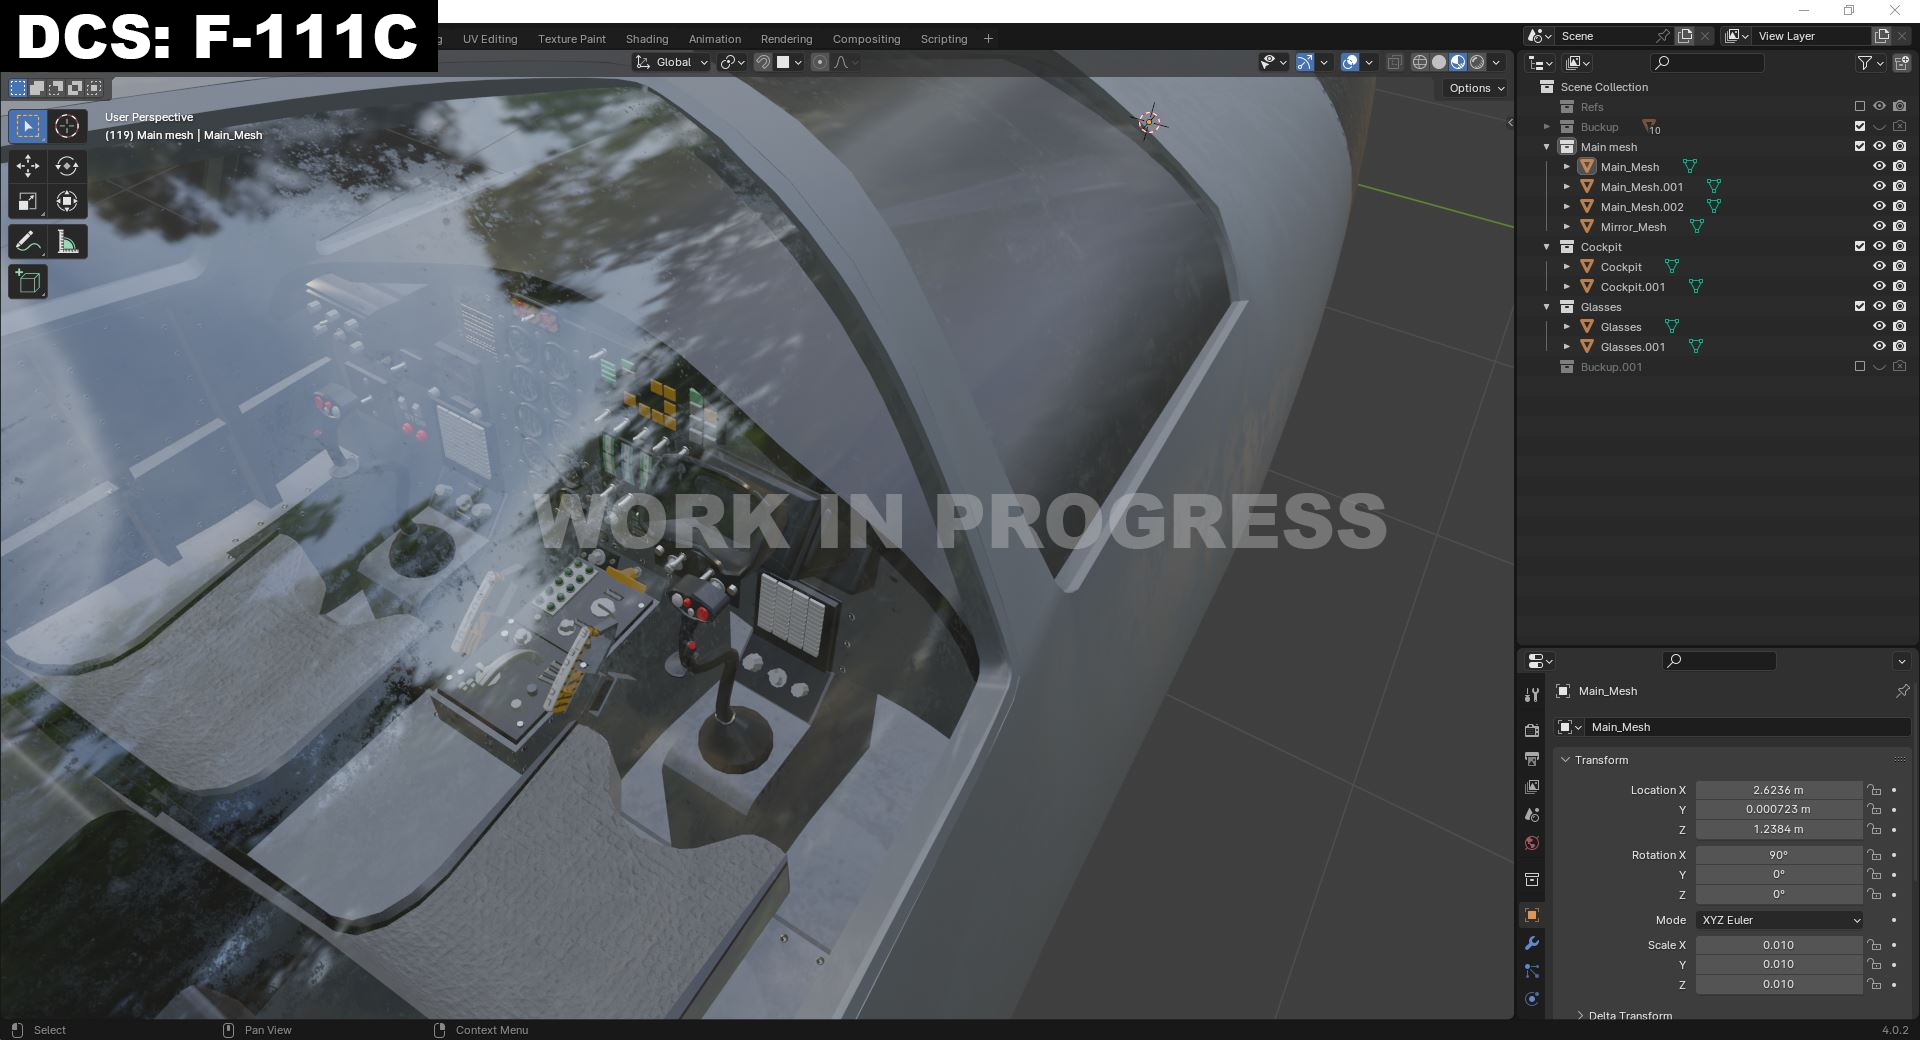This screenshot has width=1920, height=1040.
Task: Open the World properties tab
Action: tap(1531, 843)
